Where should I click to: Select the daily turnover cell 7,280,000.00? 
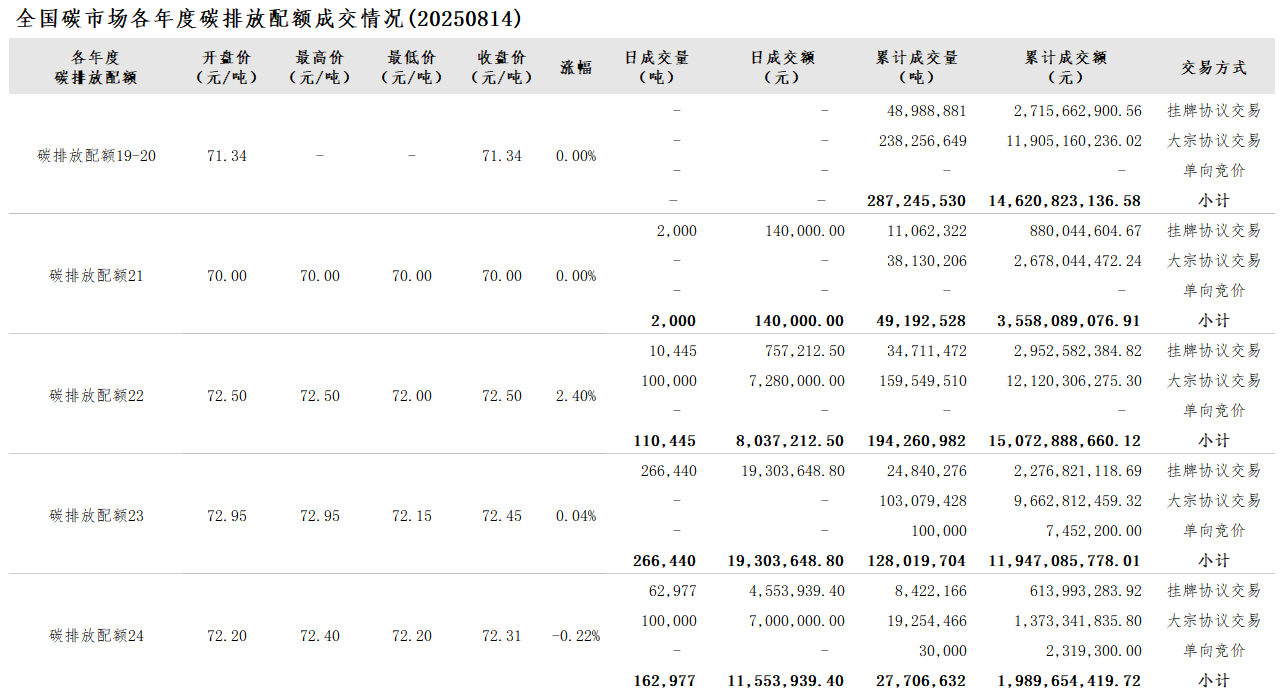[x=796, y=381]
